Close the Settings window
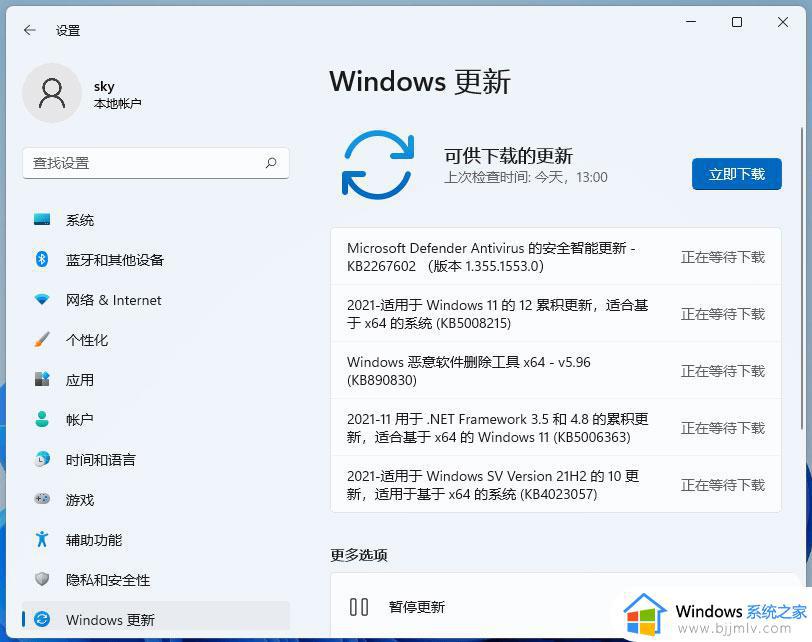812x642 pixels. tap(782, 22)
